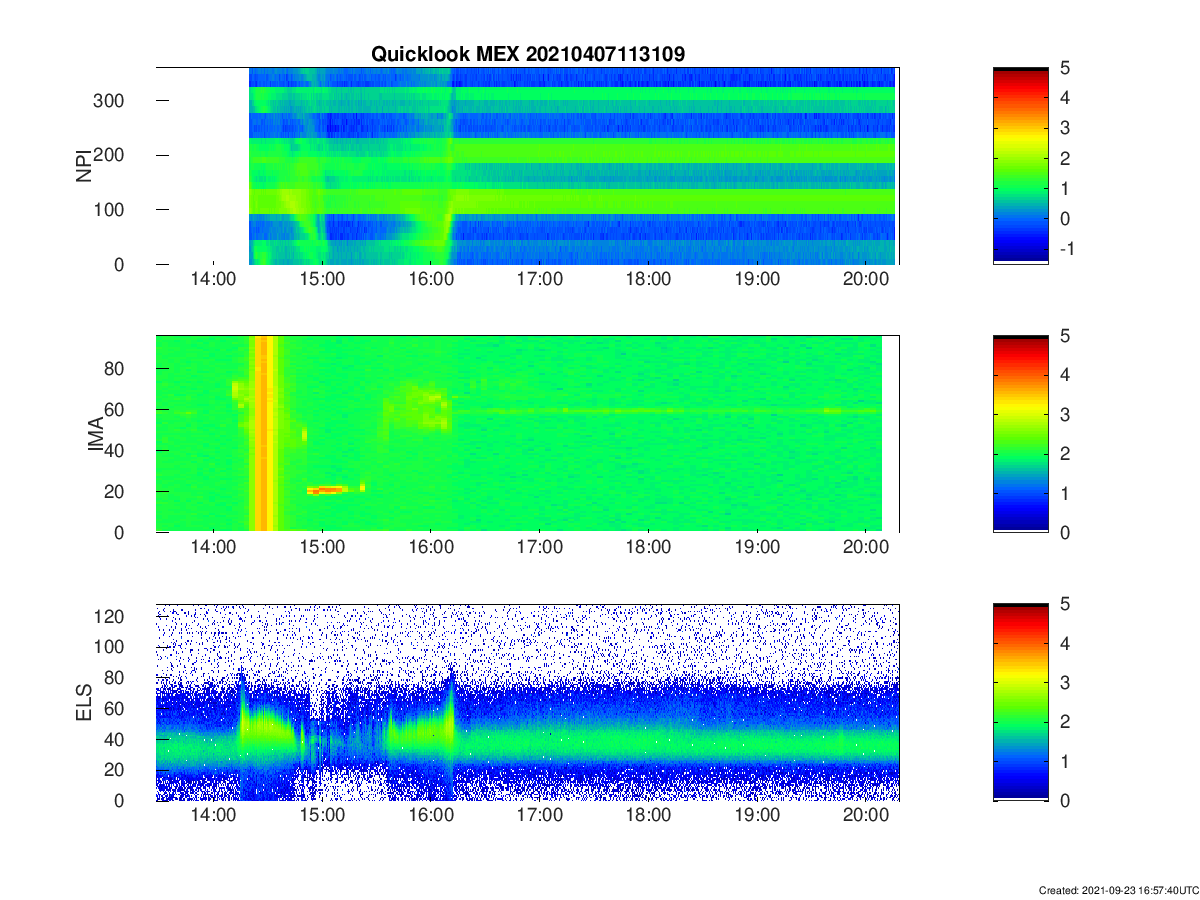The image size is (1200, 900).
Task: Click 19:00 under the ELS plot
Action: pos(757,816)
